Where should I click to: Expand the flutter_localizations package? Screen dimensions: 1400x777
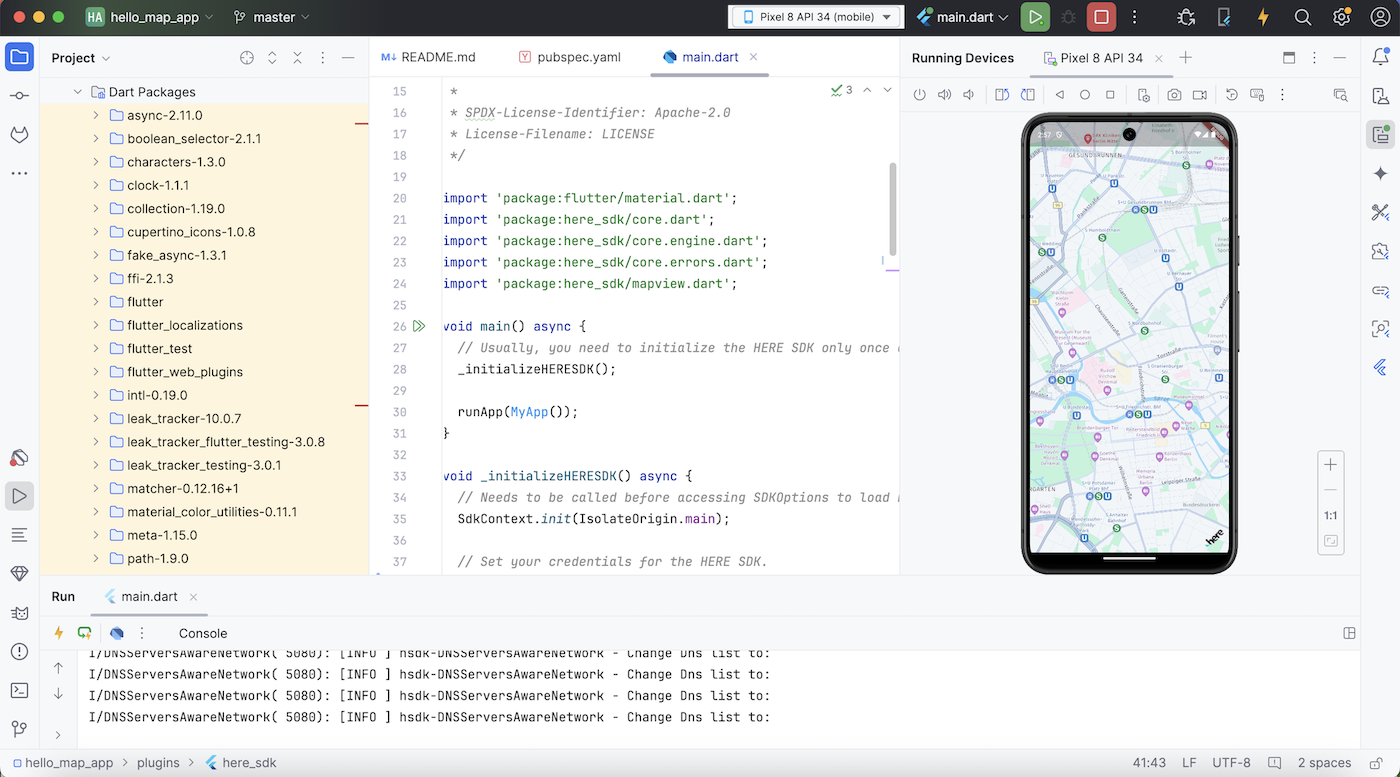(95, 325)
